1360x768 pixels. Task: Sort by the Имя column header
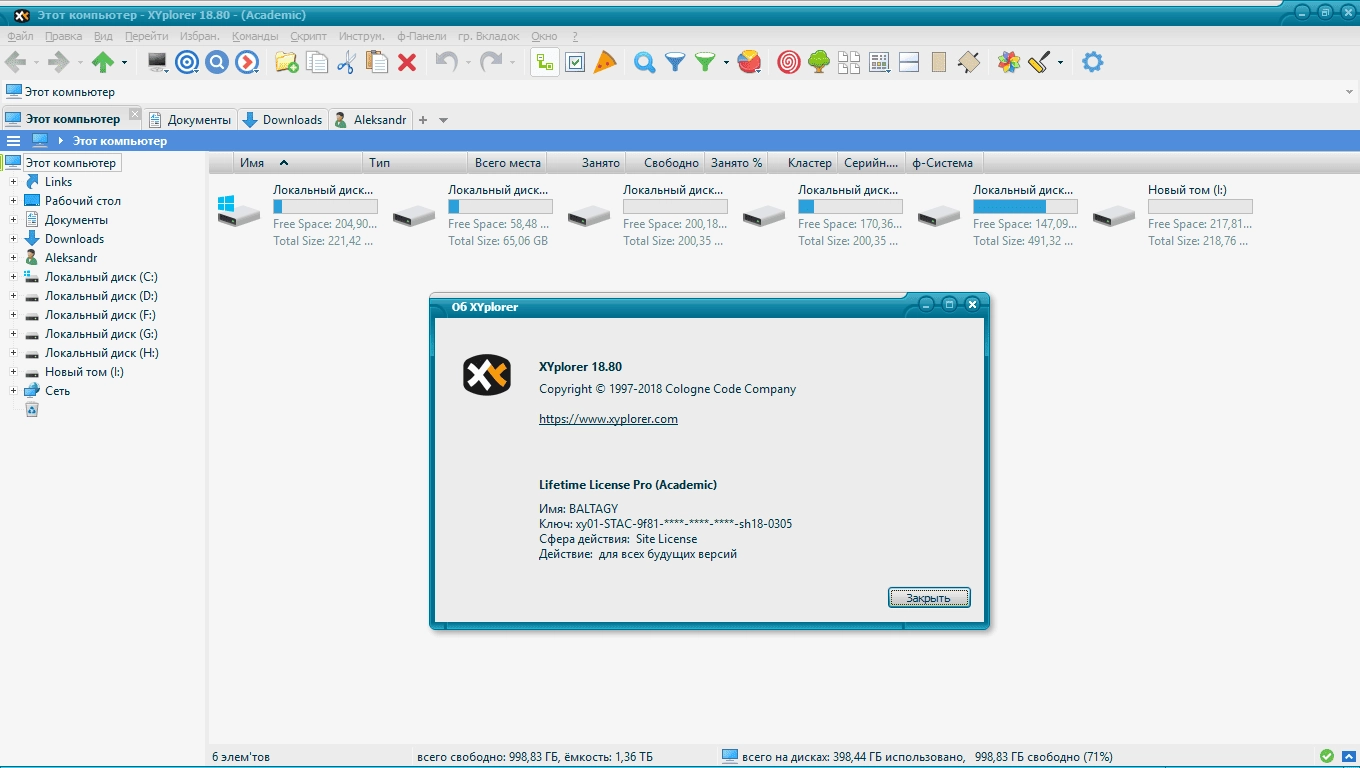point(299,163)
